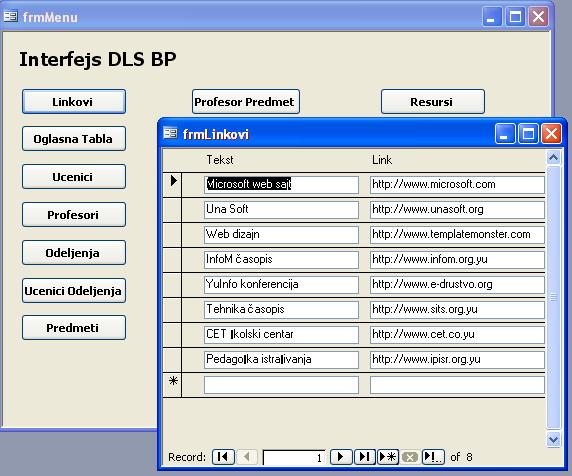Viewport: 572px width, 476px height.
Task: Go to first record in navigation bar
Action: 223,457
